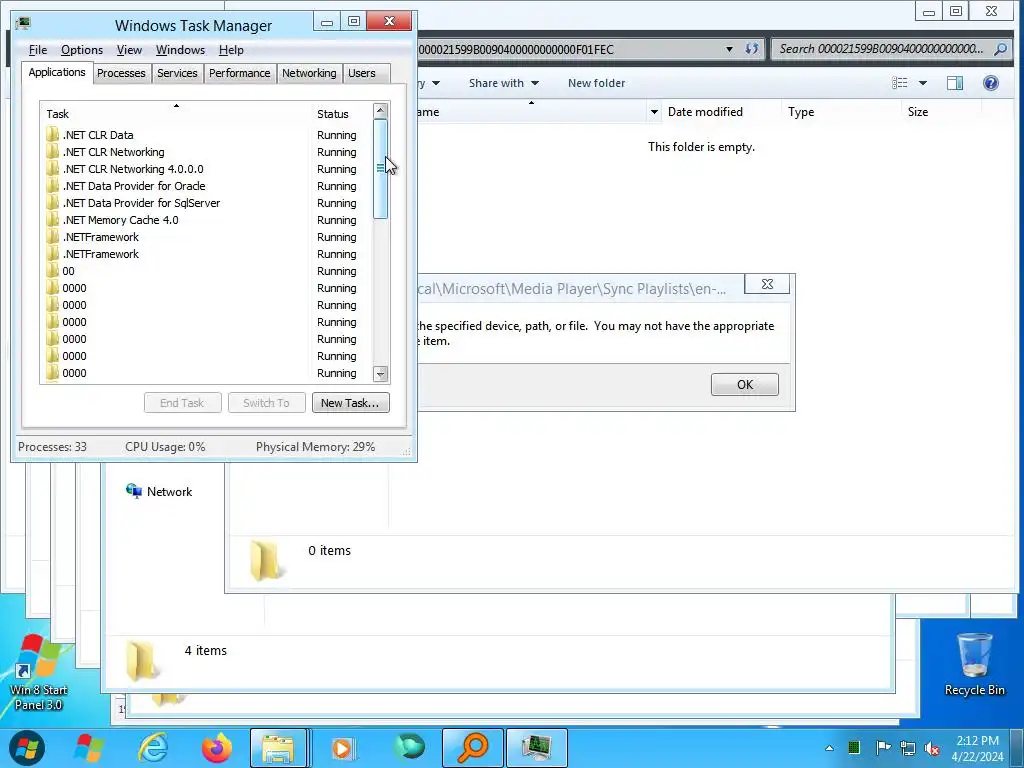Select Network in Explorer navigation pane
This screenshot has height=768, width=1024.
(x=159, y=492)
